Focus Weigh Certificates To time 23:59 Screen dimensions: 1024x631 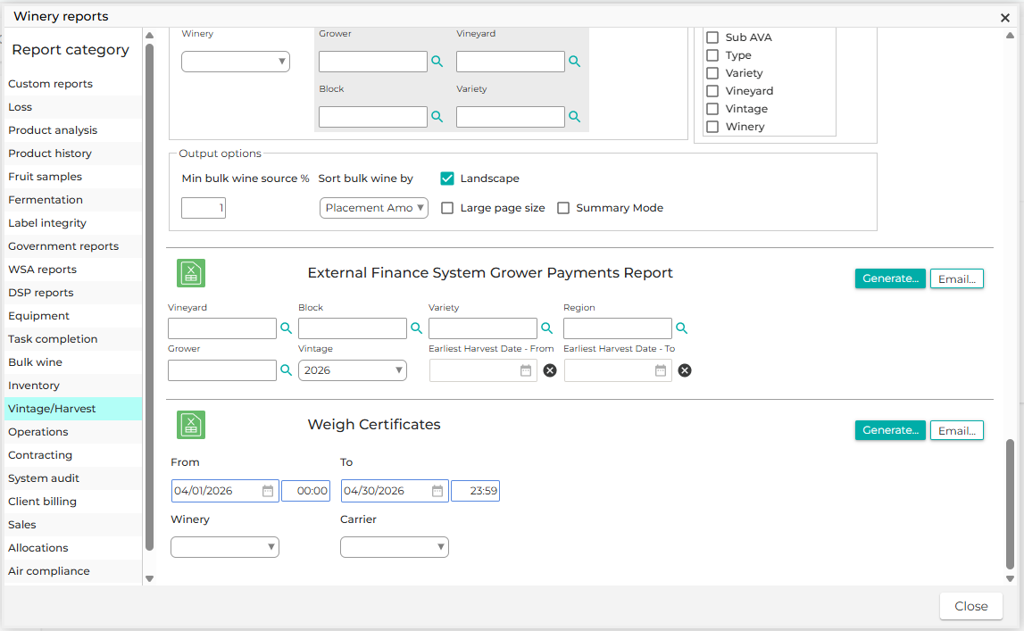(x=475, y=491)
